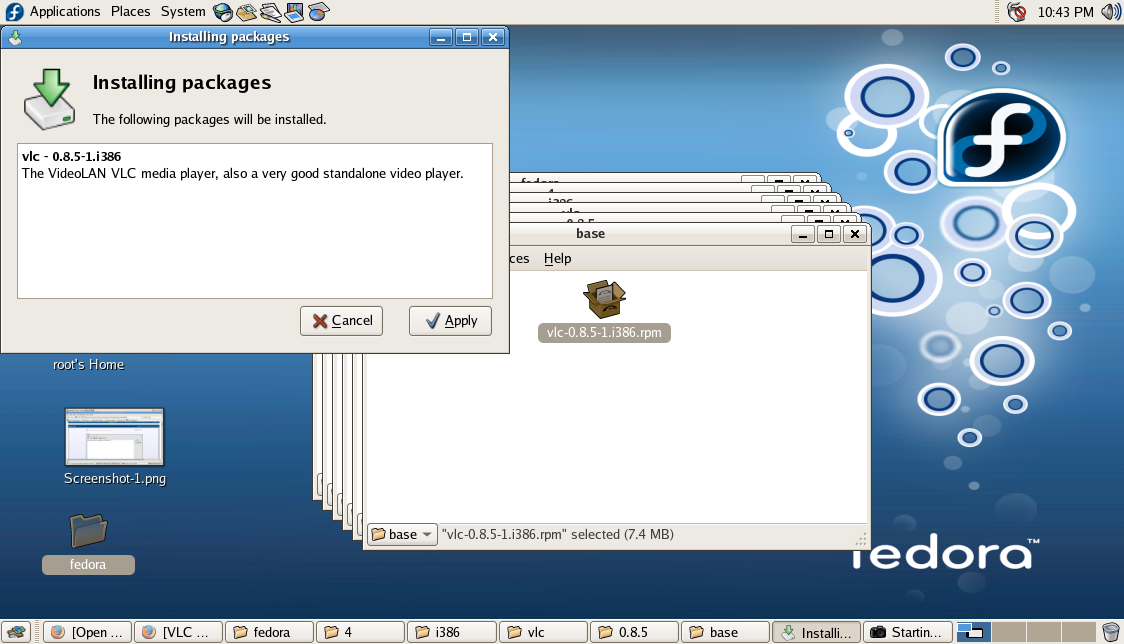The width and height of the screenshot is (1124, 644).
Task: Open the Evolution mail launcher in the top panel
Action: [247, 11]
